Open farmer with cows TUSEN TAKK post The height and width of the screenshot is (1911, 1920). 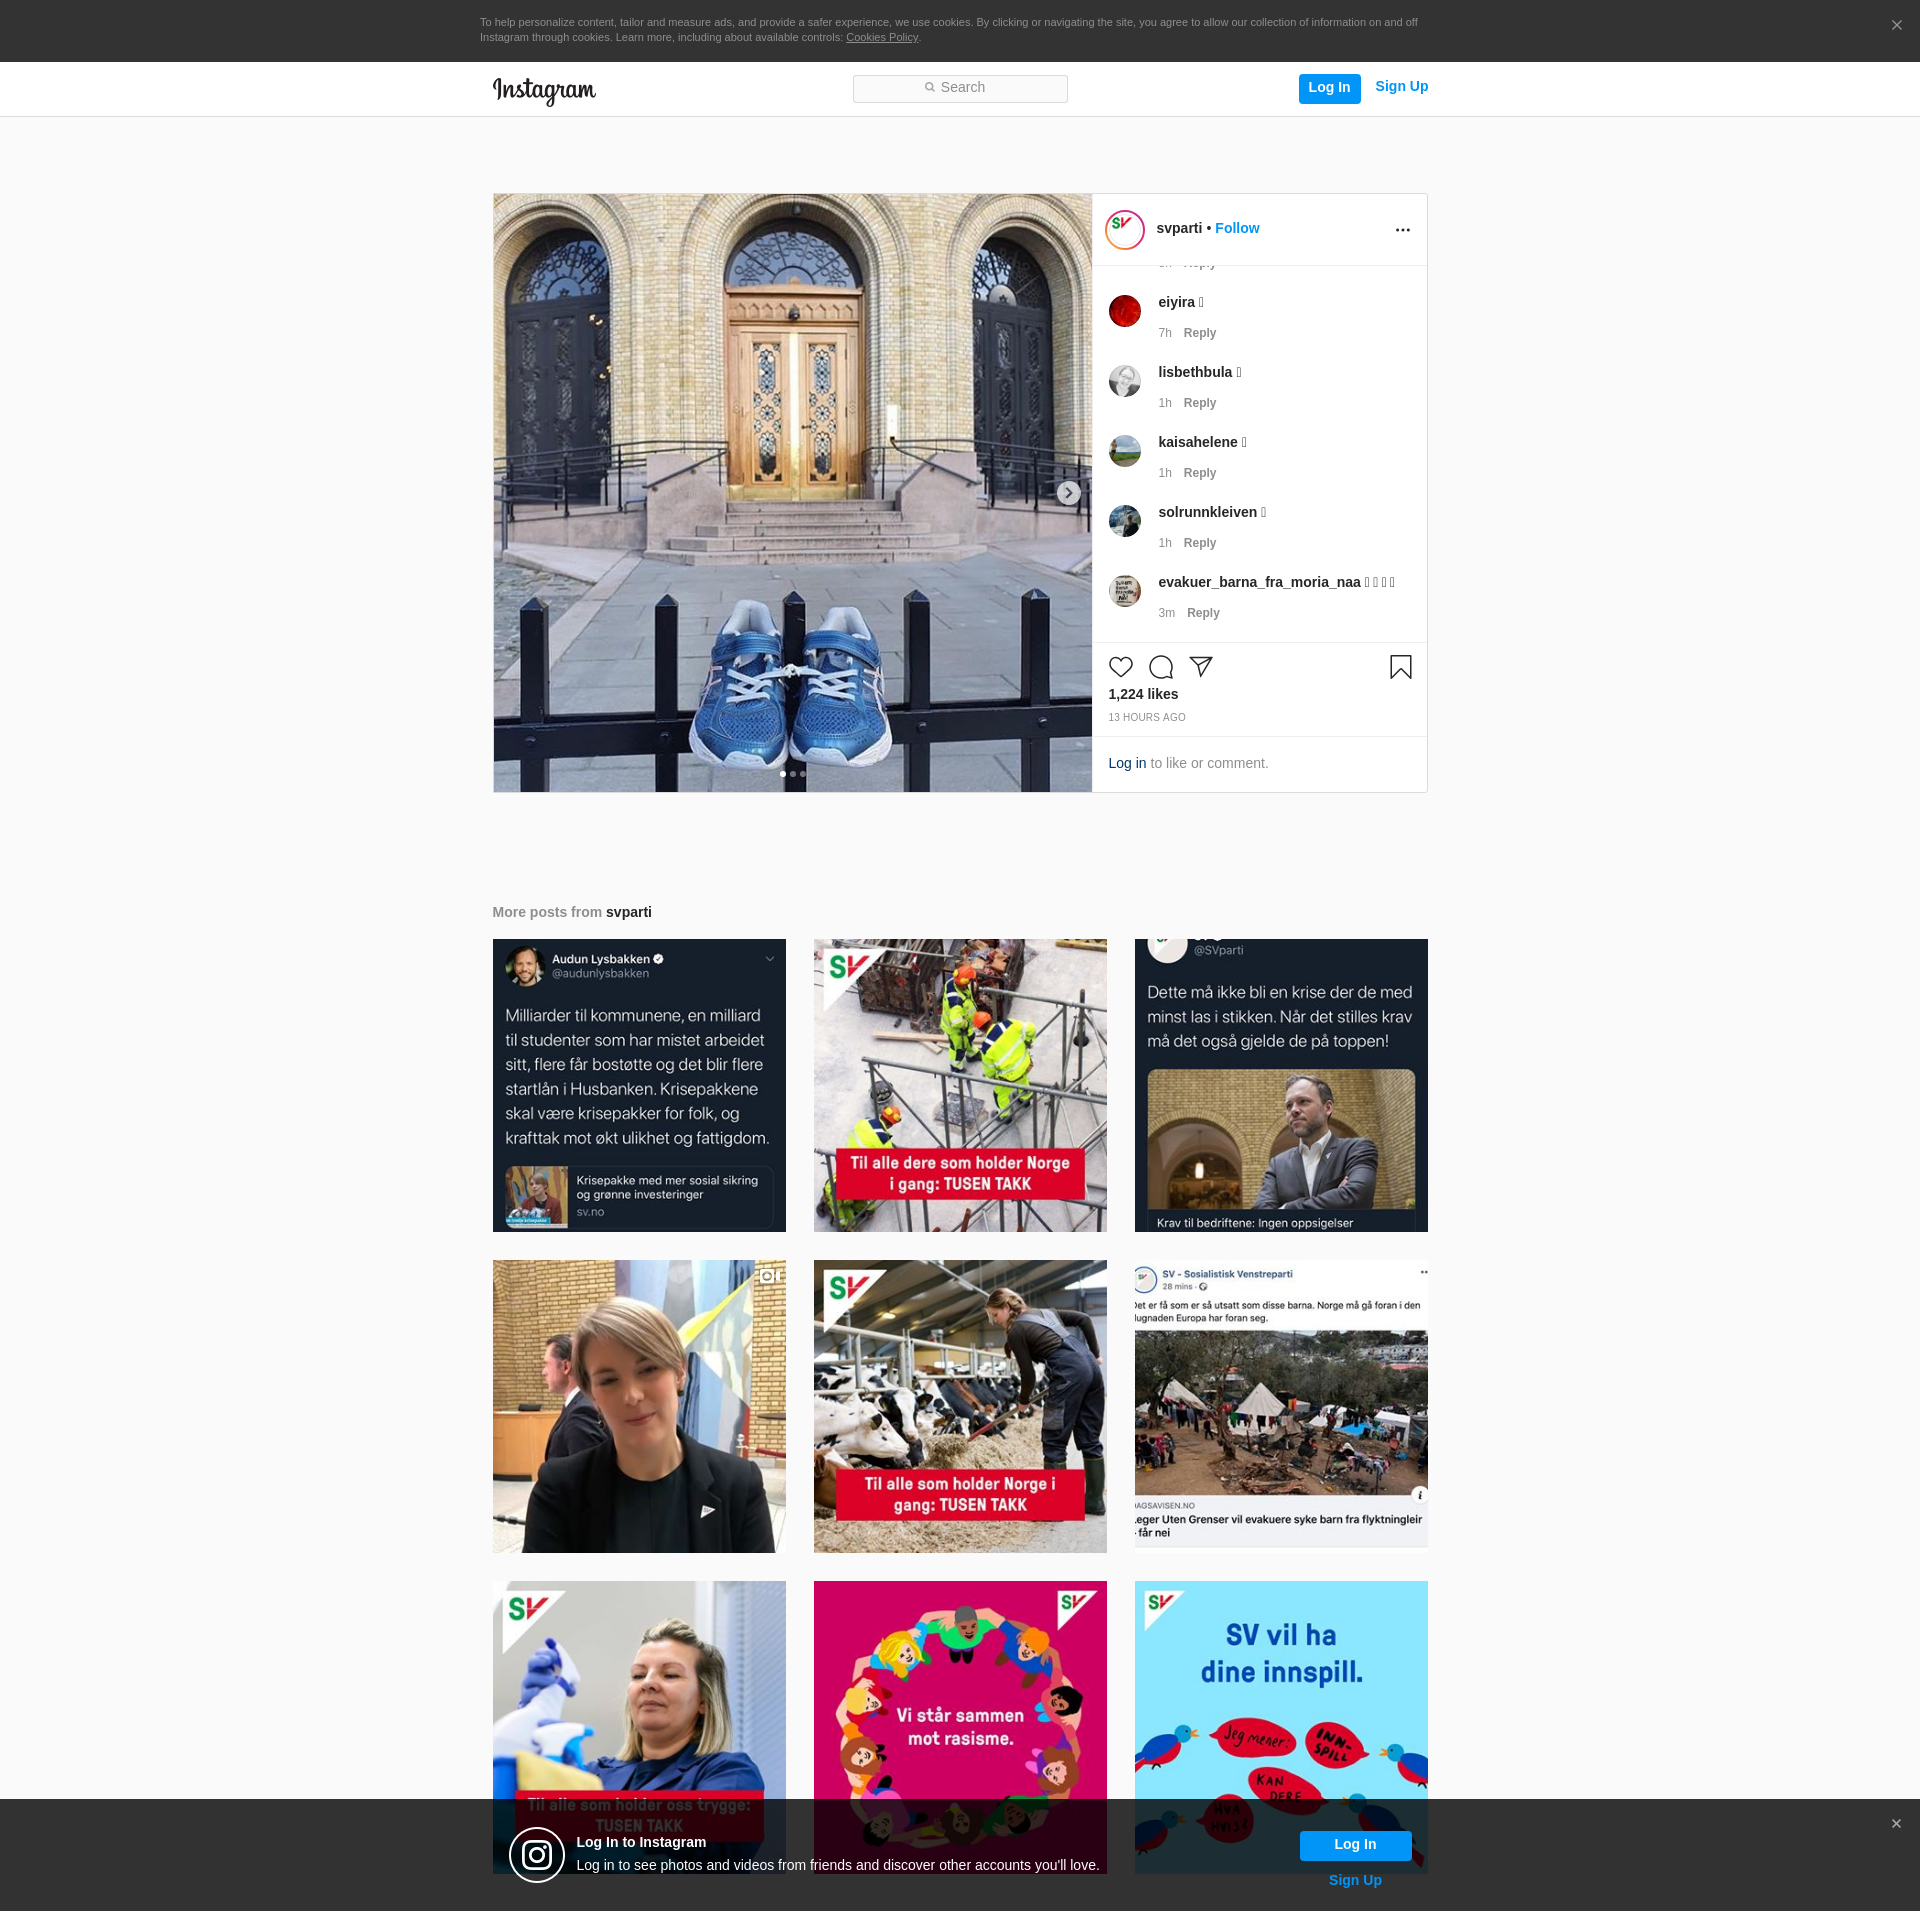point(960,1406)
